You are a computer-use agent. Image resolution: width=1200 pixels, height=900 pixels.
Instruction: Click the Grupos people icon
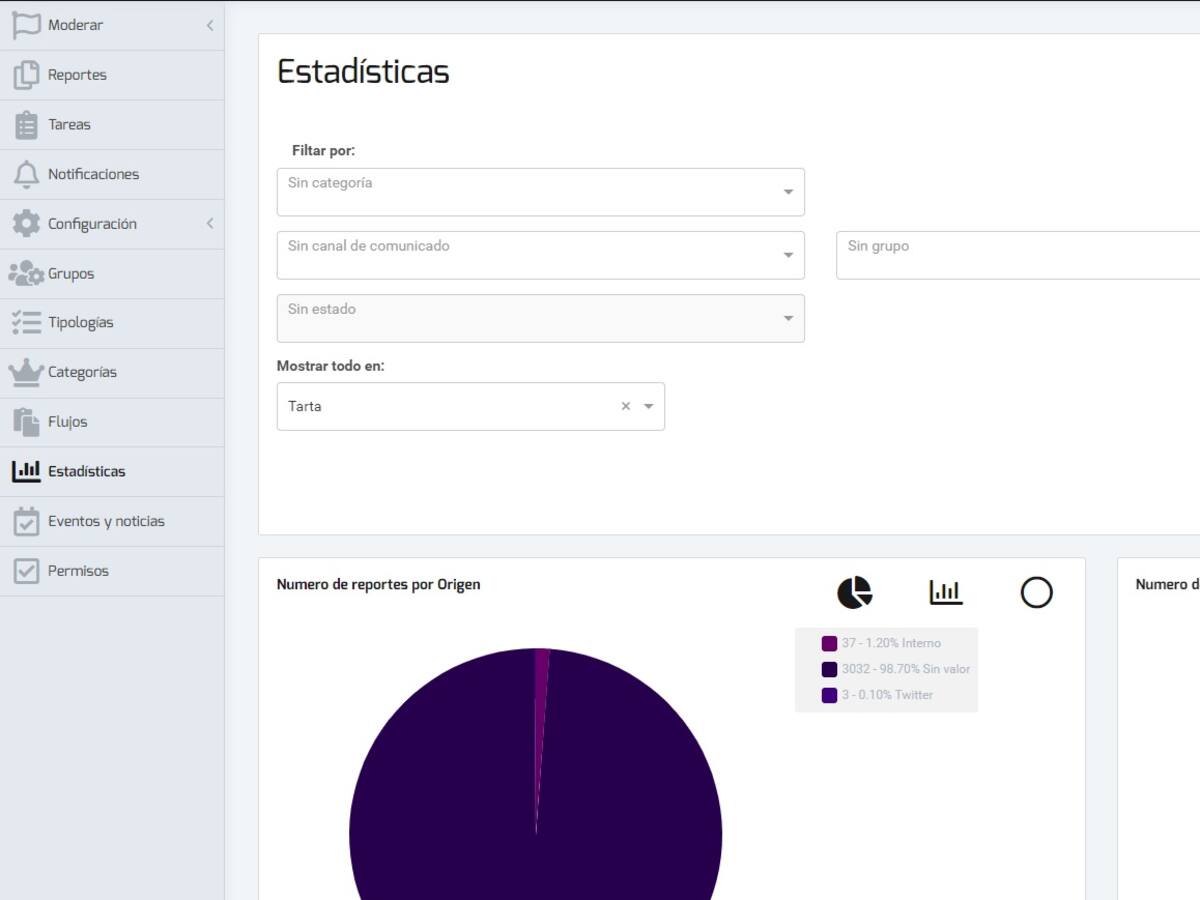coord(26,273)
